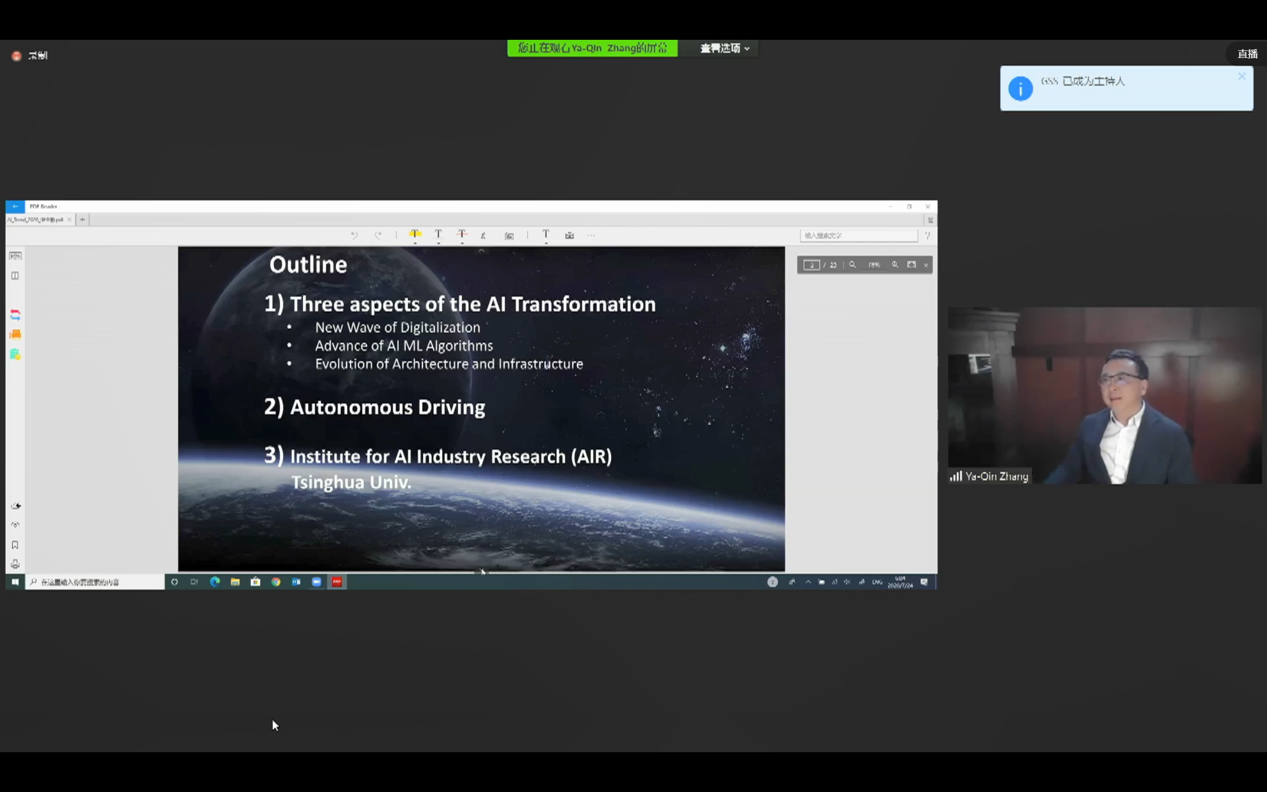Click the zoom out magnifier in page bar
The width and height of the screenshot is (1267, 792).
tap(853, 265)
